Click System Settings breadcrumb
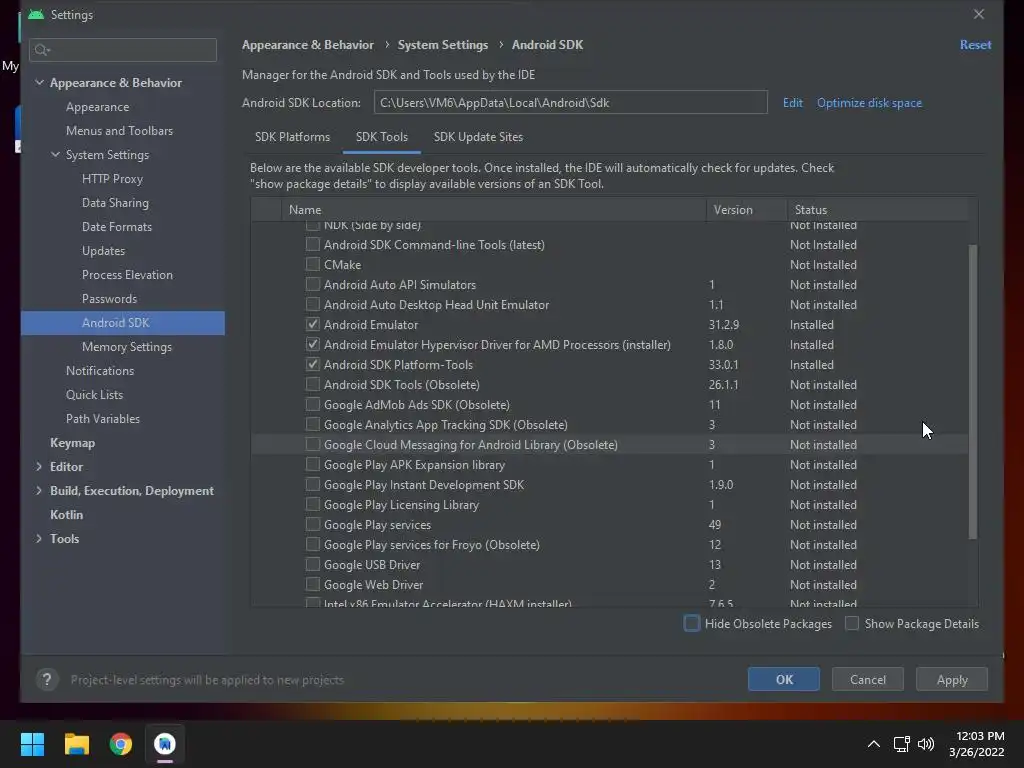The height and width of the screenshot is (768, 1024). tap(442, 44)
